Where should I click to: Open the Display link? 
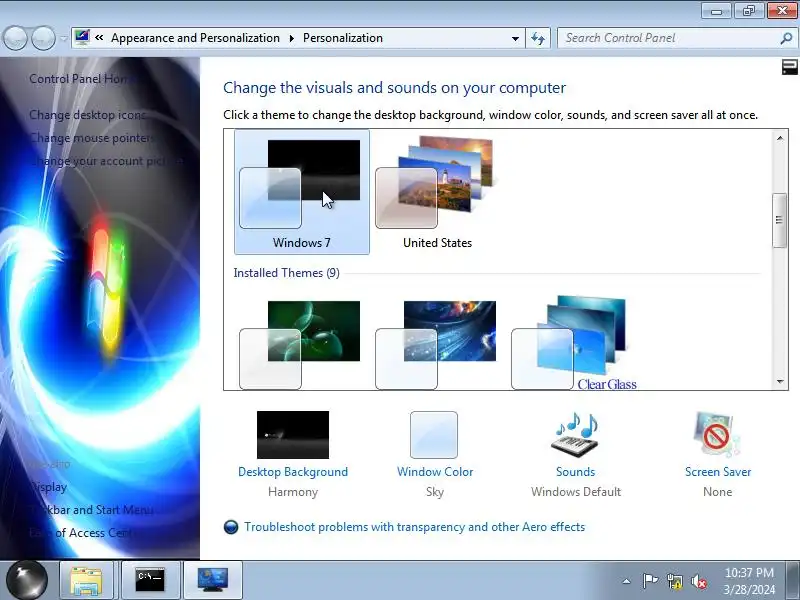[48, 487]
